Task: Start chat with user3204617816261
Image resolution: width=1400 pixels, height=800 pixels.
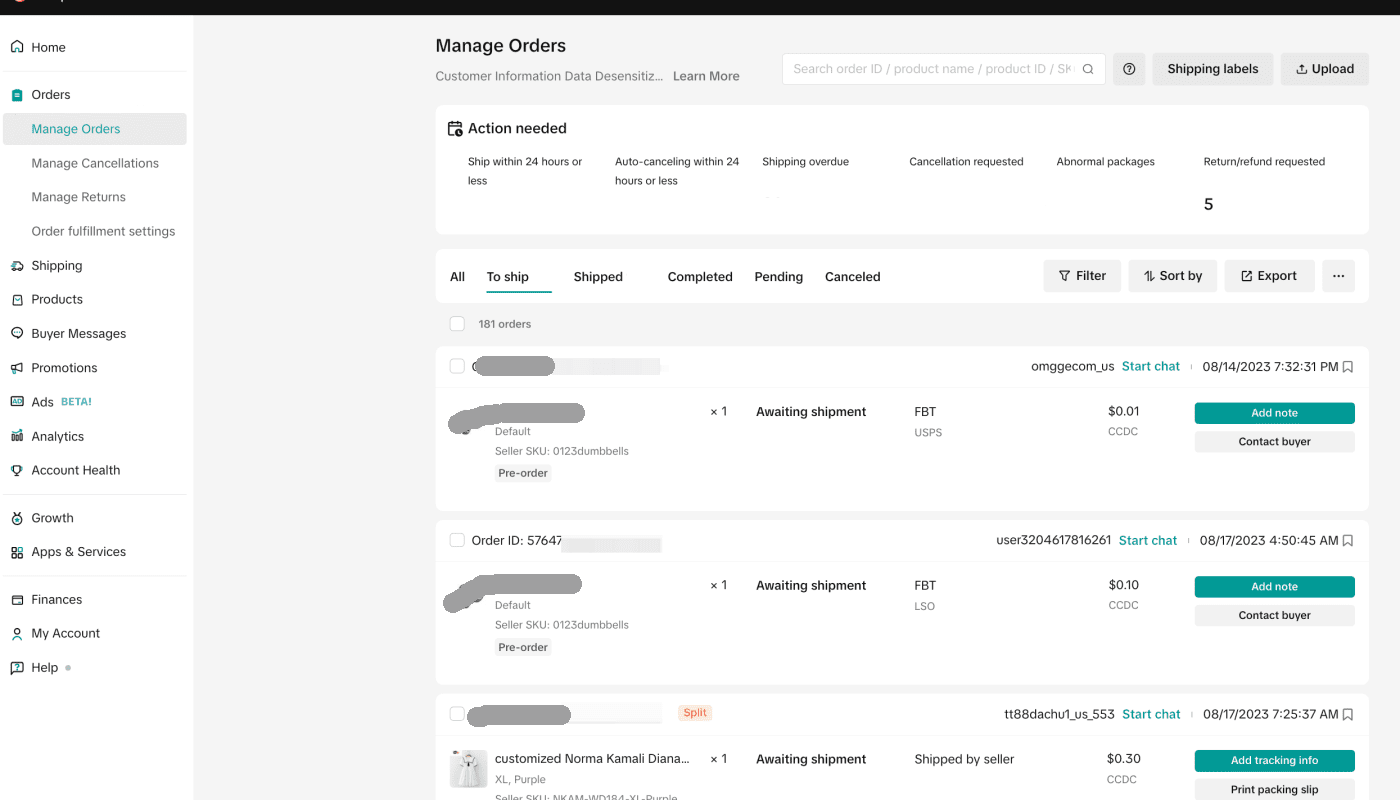Action: click(x=1148, y=541)
